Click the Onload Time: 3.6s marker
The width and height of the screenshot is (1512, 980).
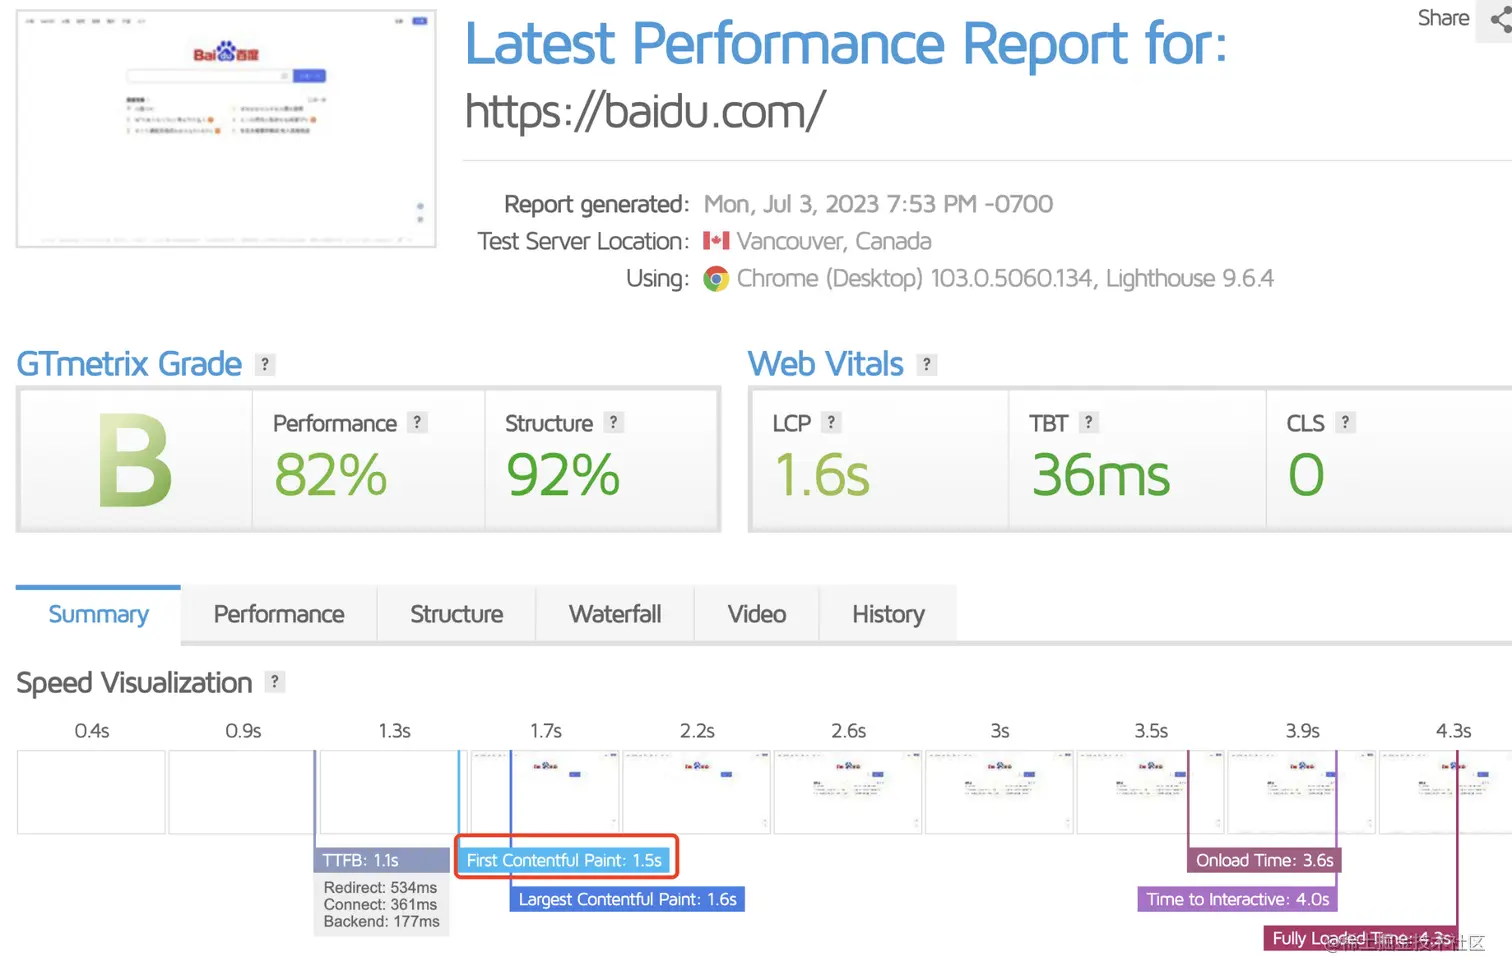click(x=1264, y=860)
